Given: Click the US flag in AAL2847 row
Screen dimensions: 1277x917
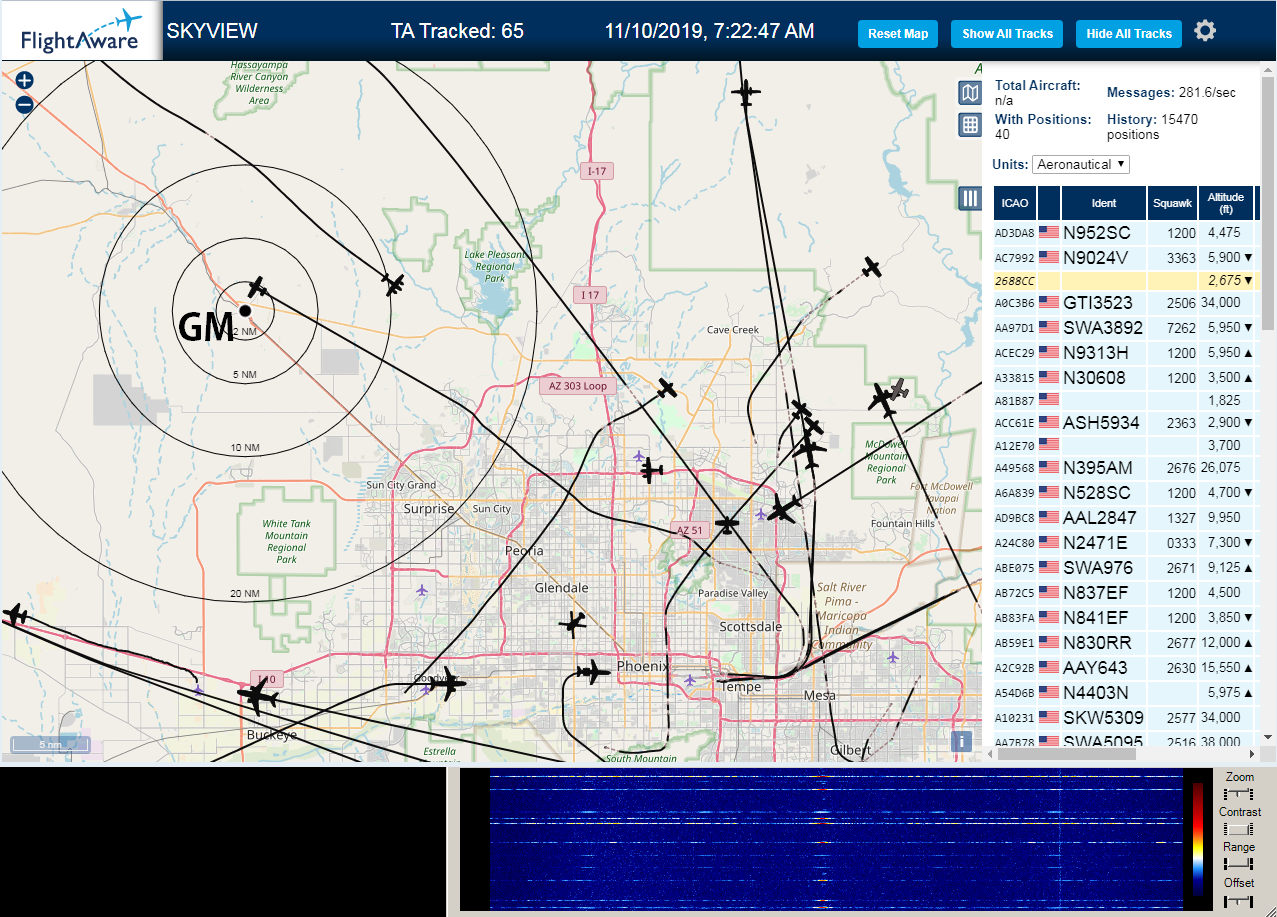Looking at the screenshot, I should tap(1049, 517).
